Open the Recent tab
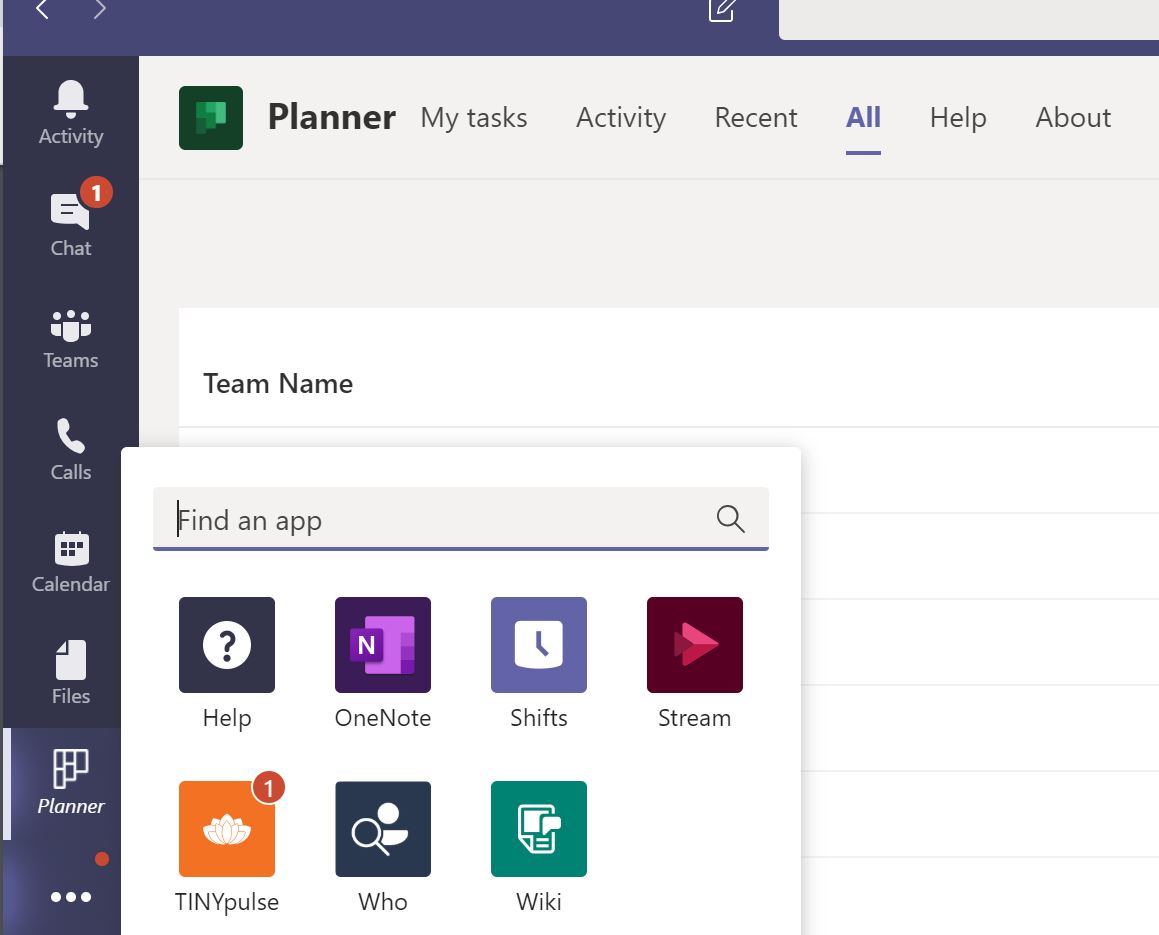1159x935 pixels. pos(755,118)
